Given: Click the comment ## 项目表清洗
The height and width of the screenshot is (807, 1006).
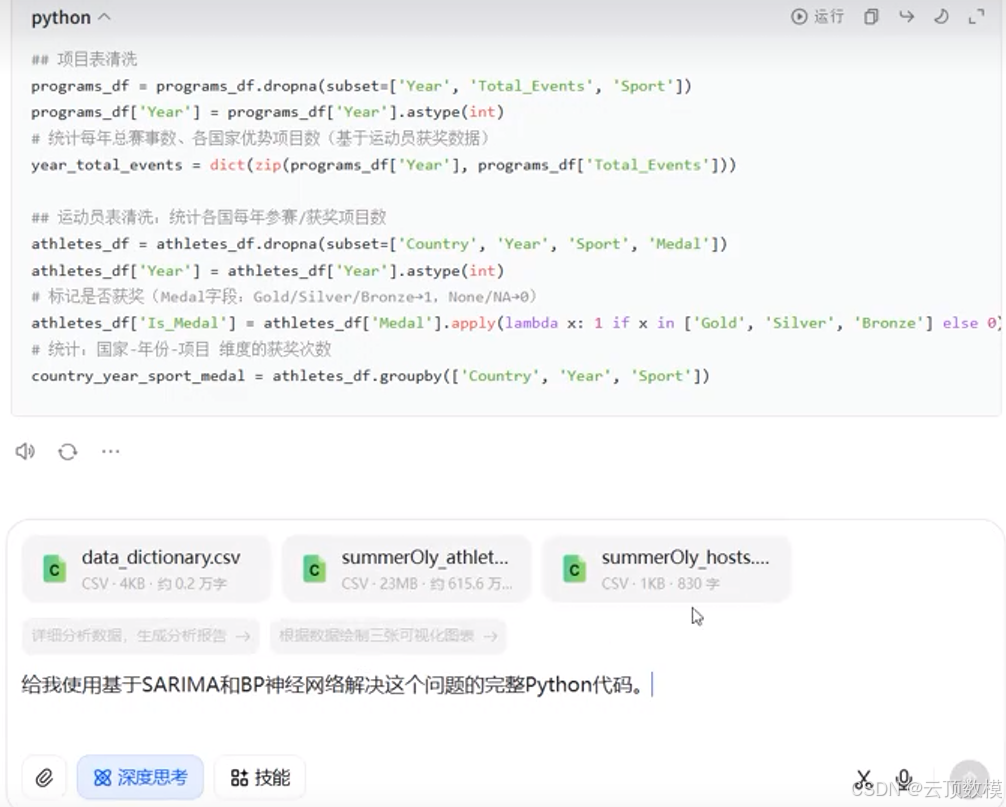Looking at the screenshot, I should tap(84, 60).
